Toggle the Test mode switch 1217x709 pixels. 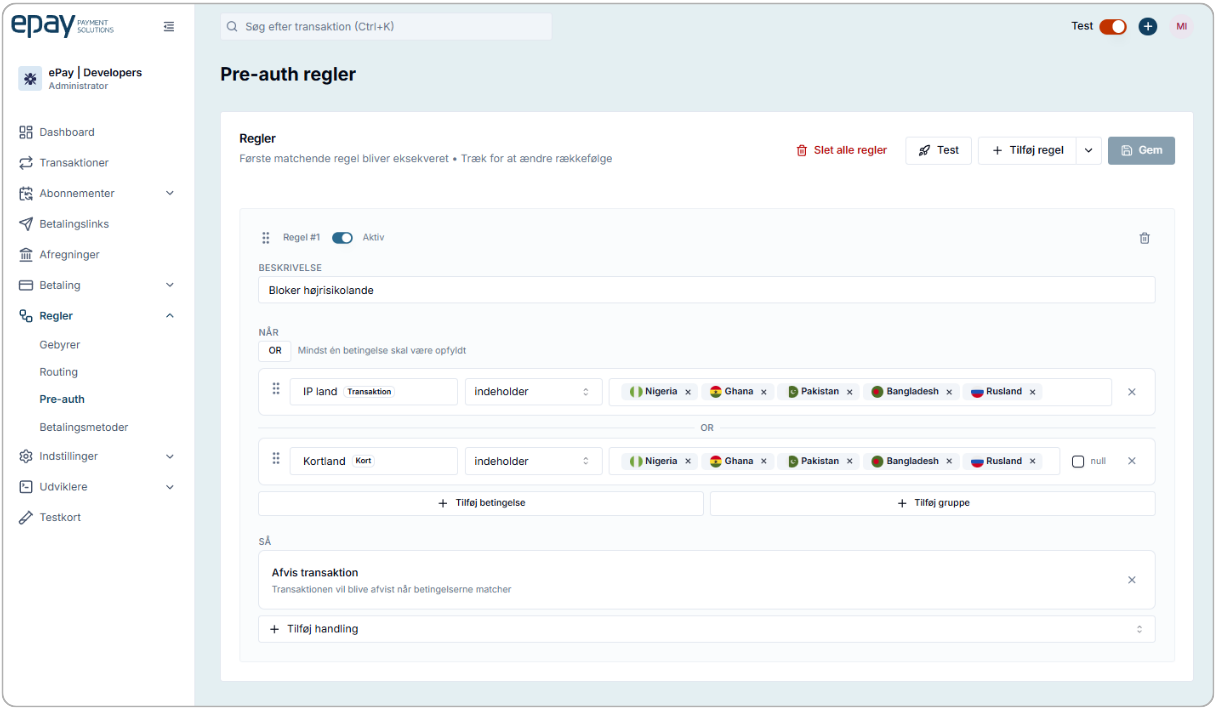pos(1112,27)
